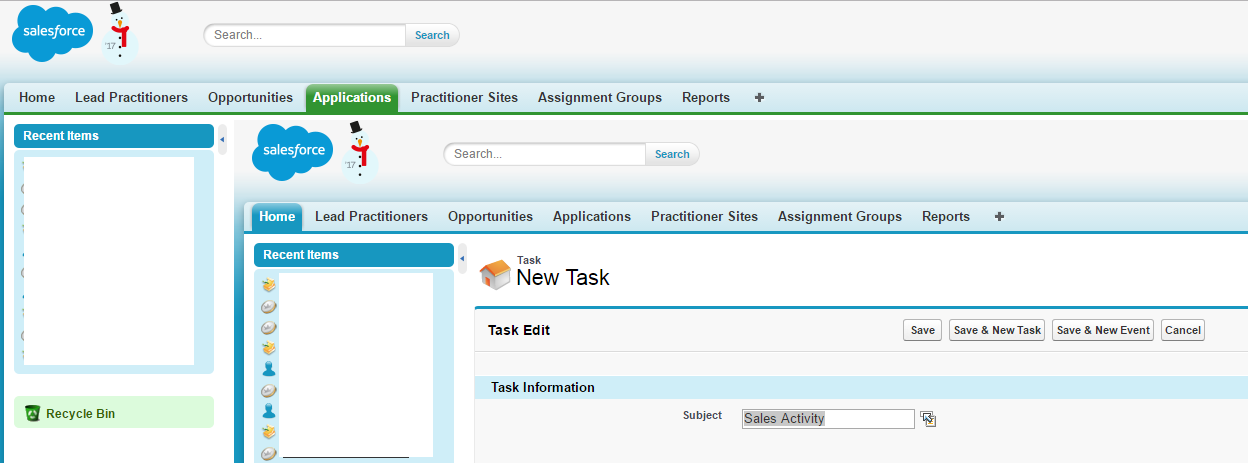Open the Home tab in the outer tab bar

click(37, 98)
